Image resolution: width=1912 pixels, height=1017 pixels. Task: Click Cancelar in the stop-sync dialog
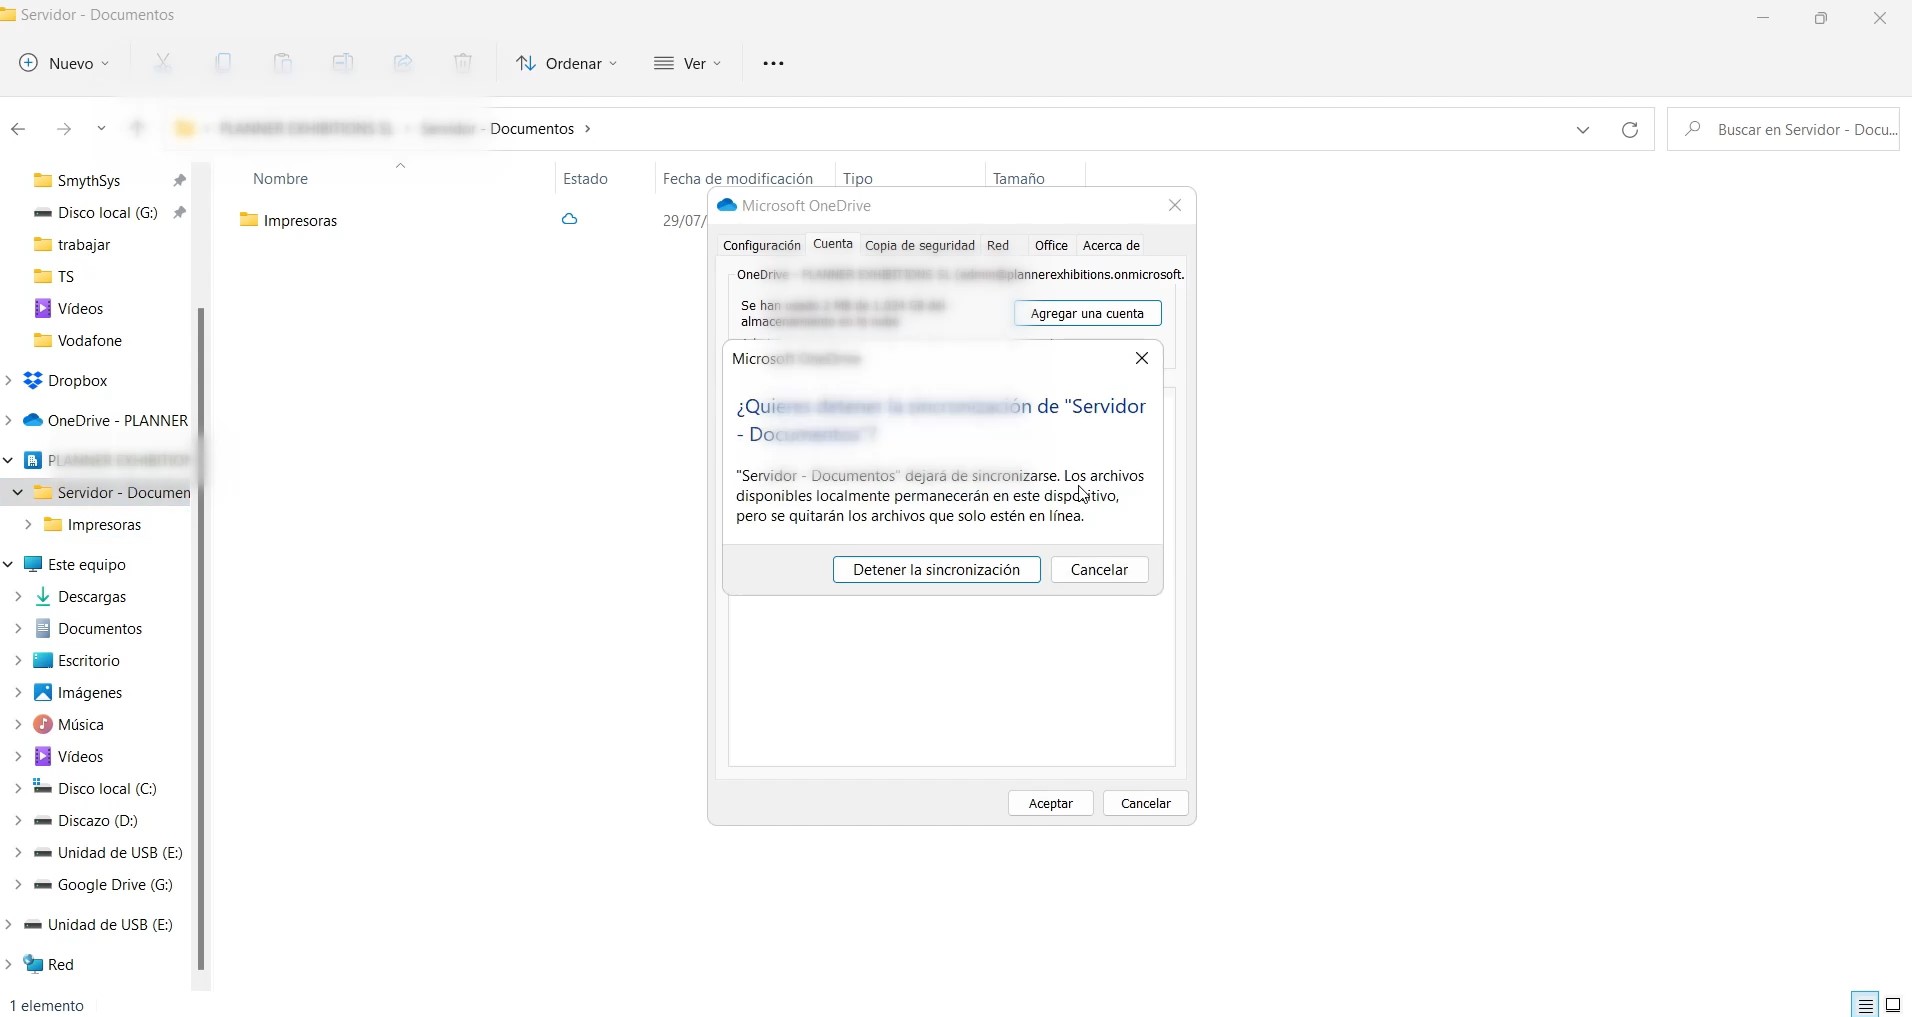1099,569
